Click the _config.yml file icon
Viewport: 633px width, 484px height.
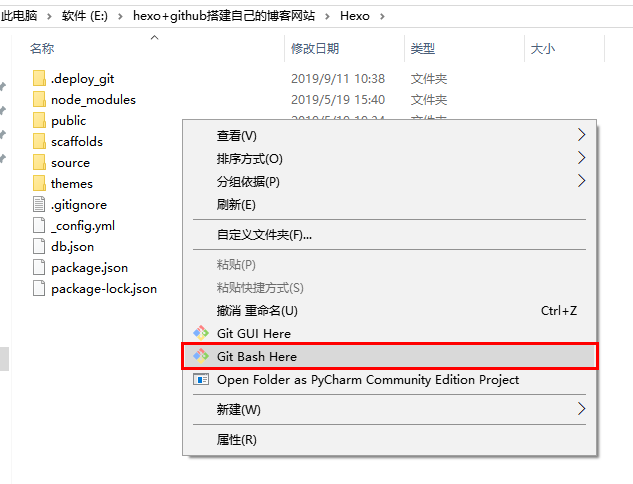coord(39,225)
